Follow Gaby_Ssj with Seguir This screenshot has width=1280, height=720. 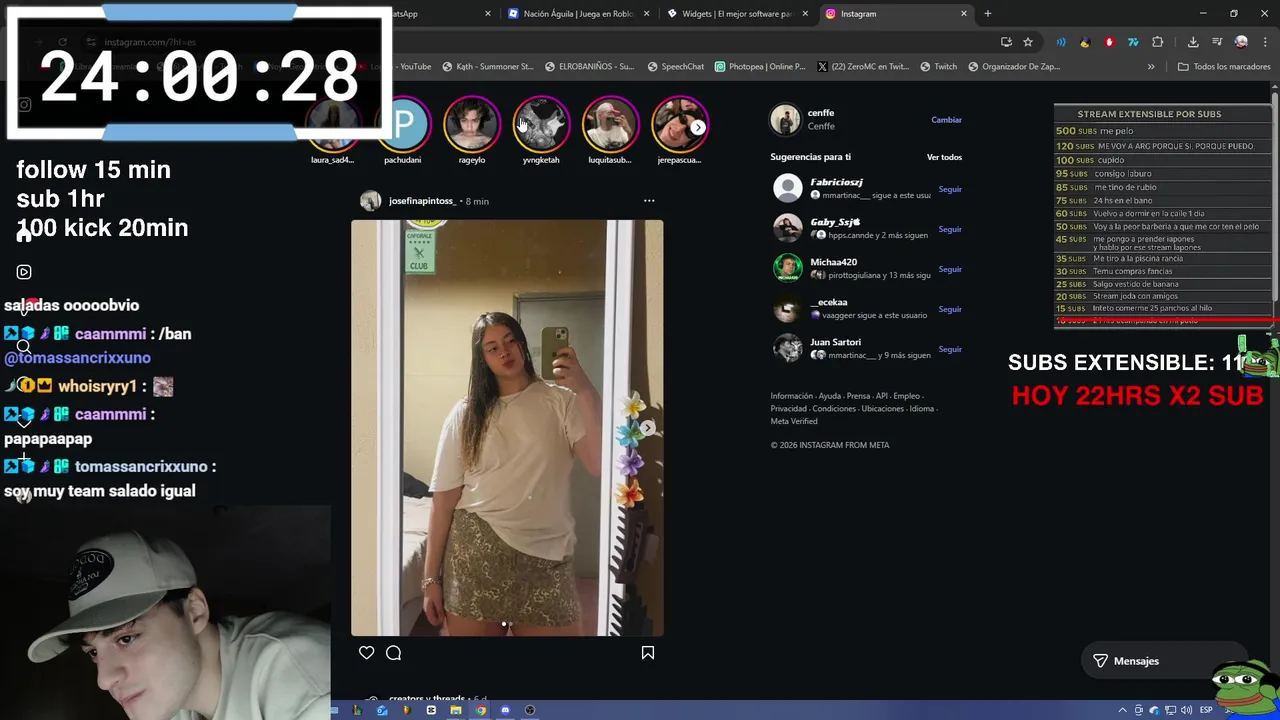click(950, 229)
